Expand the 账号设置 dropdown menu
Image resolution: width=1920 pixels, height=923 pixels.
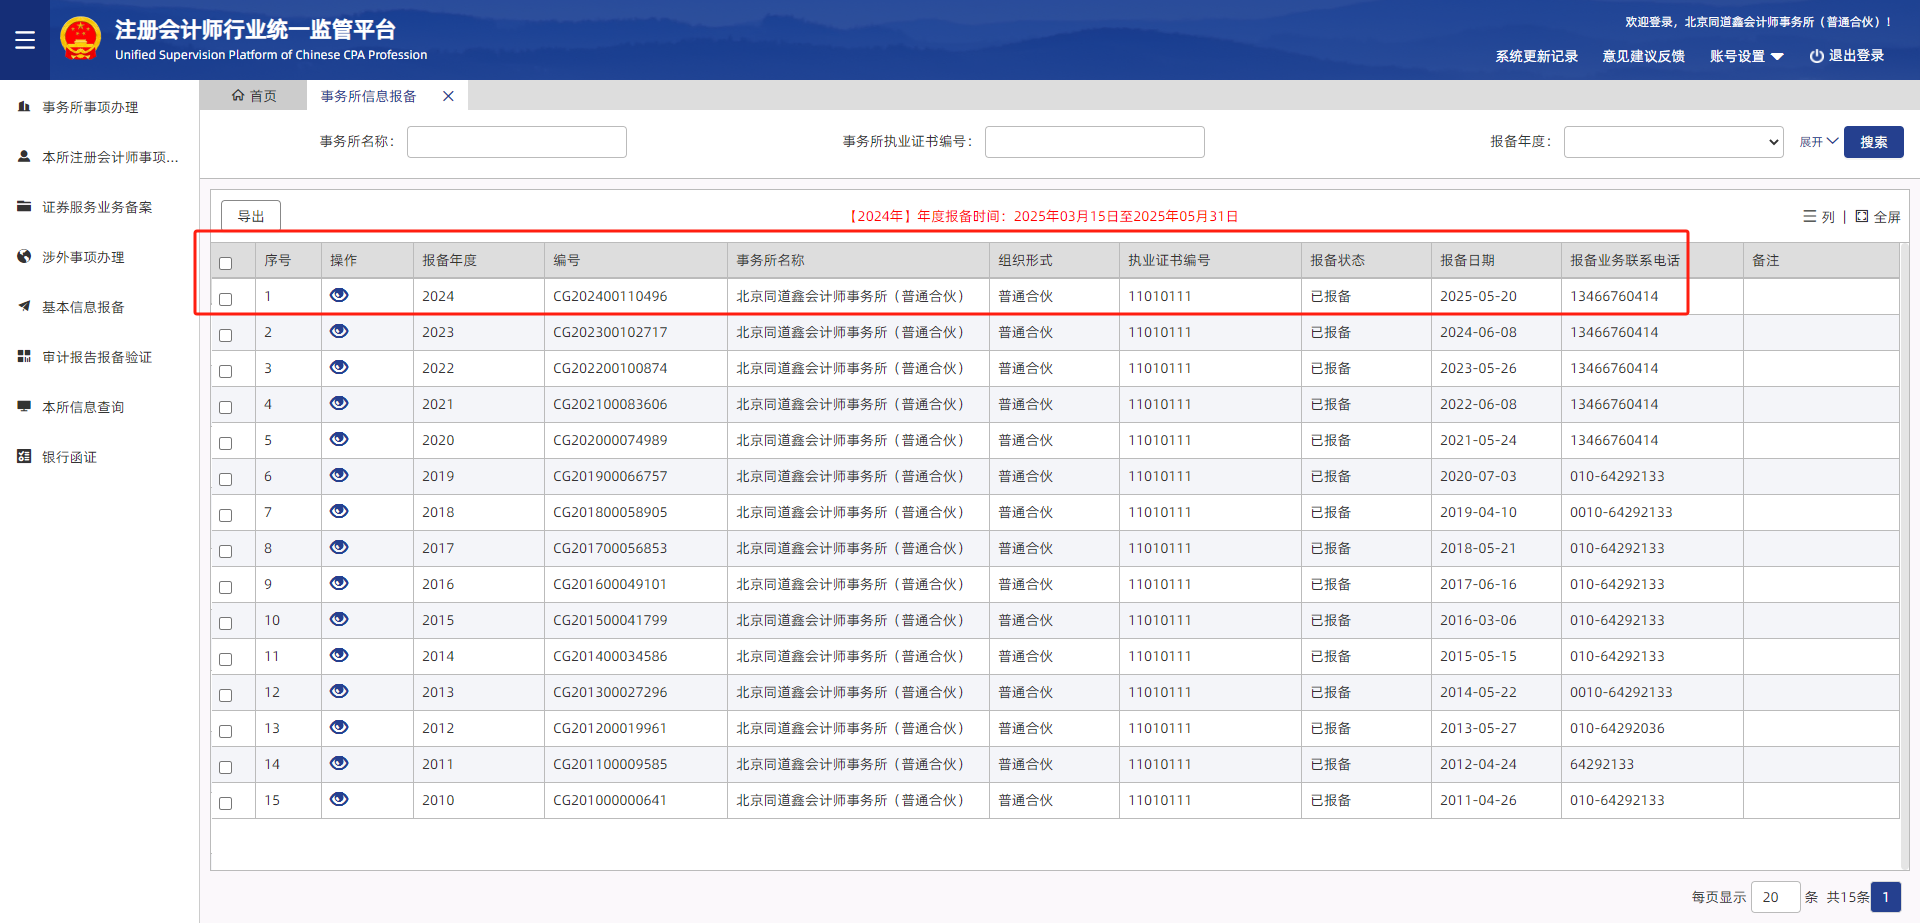(1746, 56)
